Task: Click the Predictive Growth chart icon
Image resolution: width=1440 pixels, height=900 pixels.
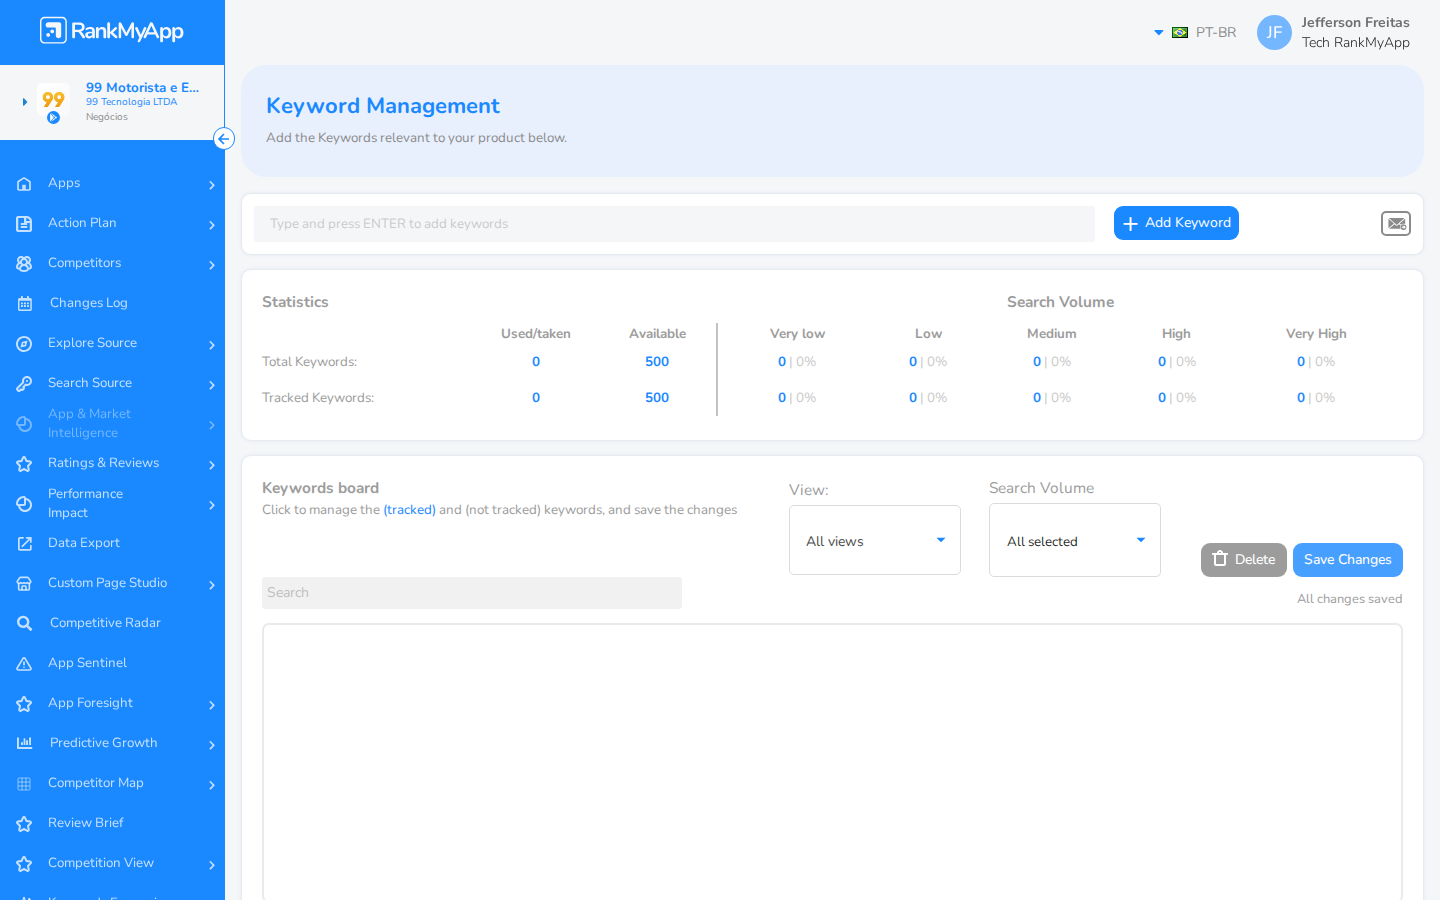Action: coord(24,744)
